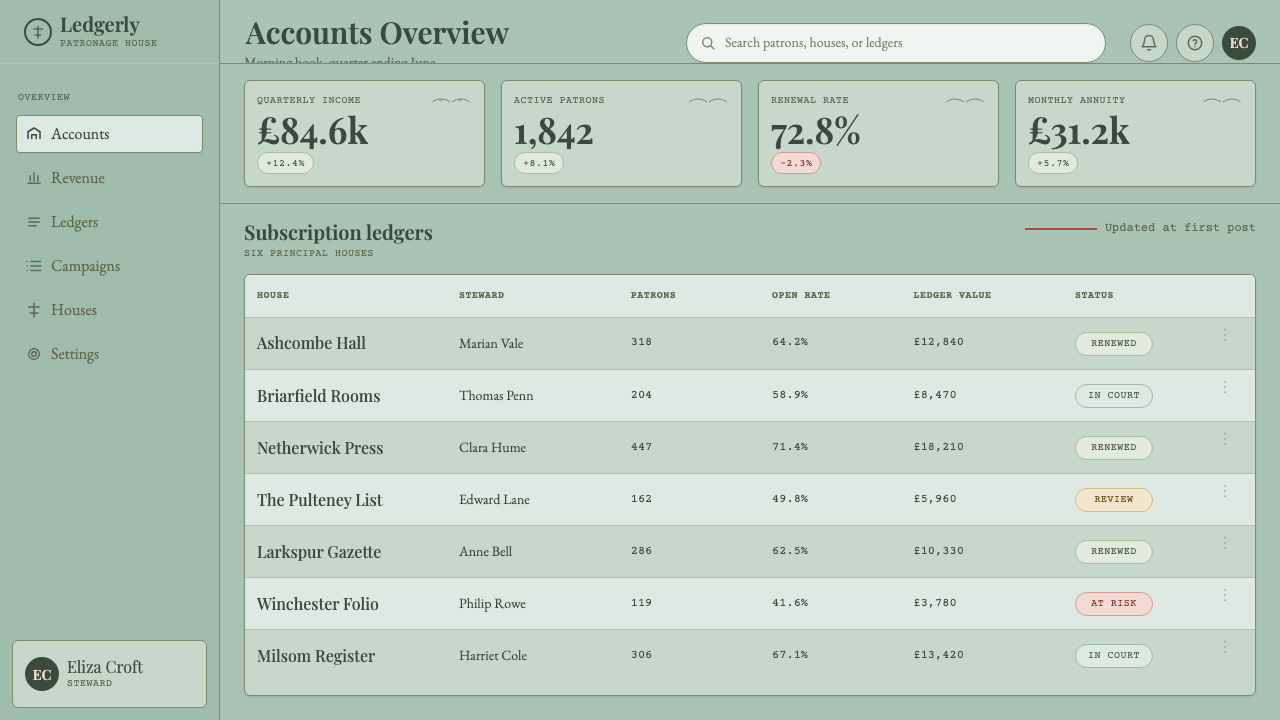The width and height of the screenshot is (1280, 720).
Task: Click the At Risk status badge
Action: (x=1114, y=604)
